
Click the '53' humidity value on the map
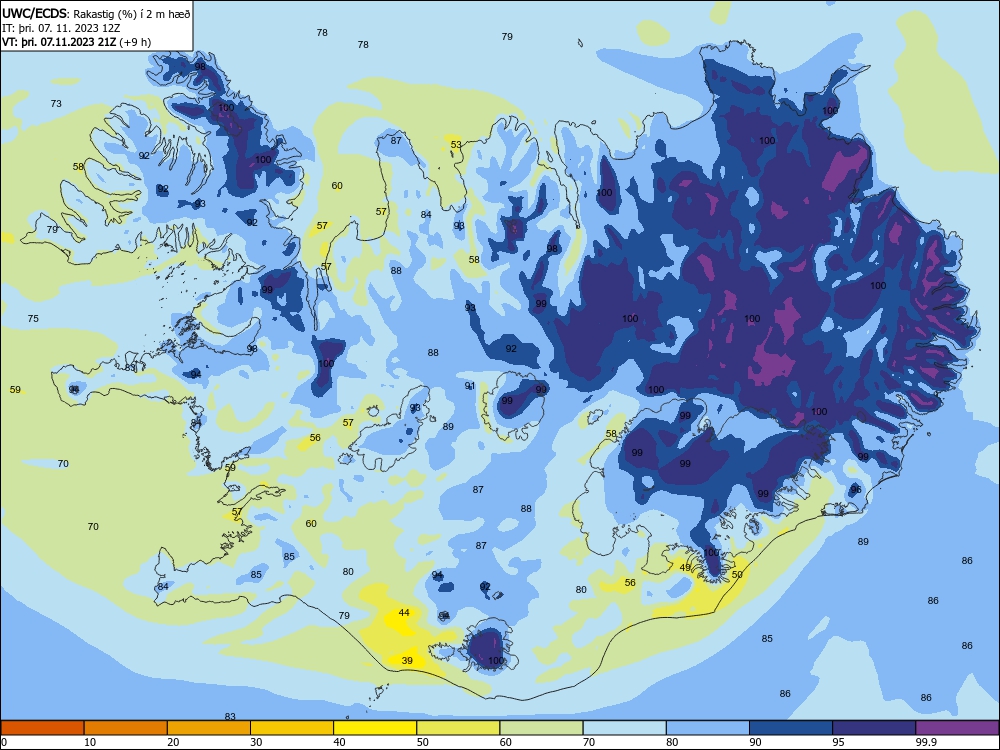(x=456, y=145)
